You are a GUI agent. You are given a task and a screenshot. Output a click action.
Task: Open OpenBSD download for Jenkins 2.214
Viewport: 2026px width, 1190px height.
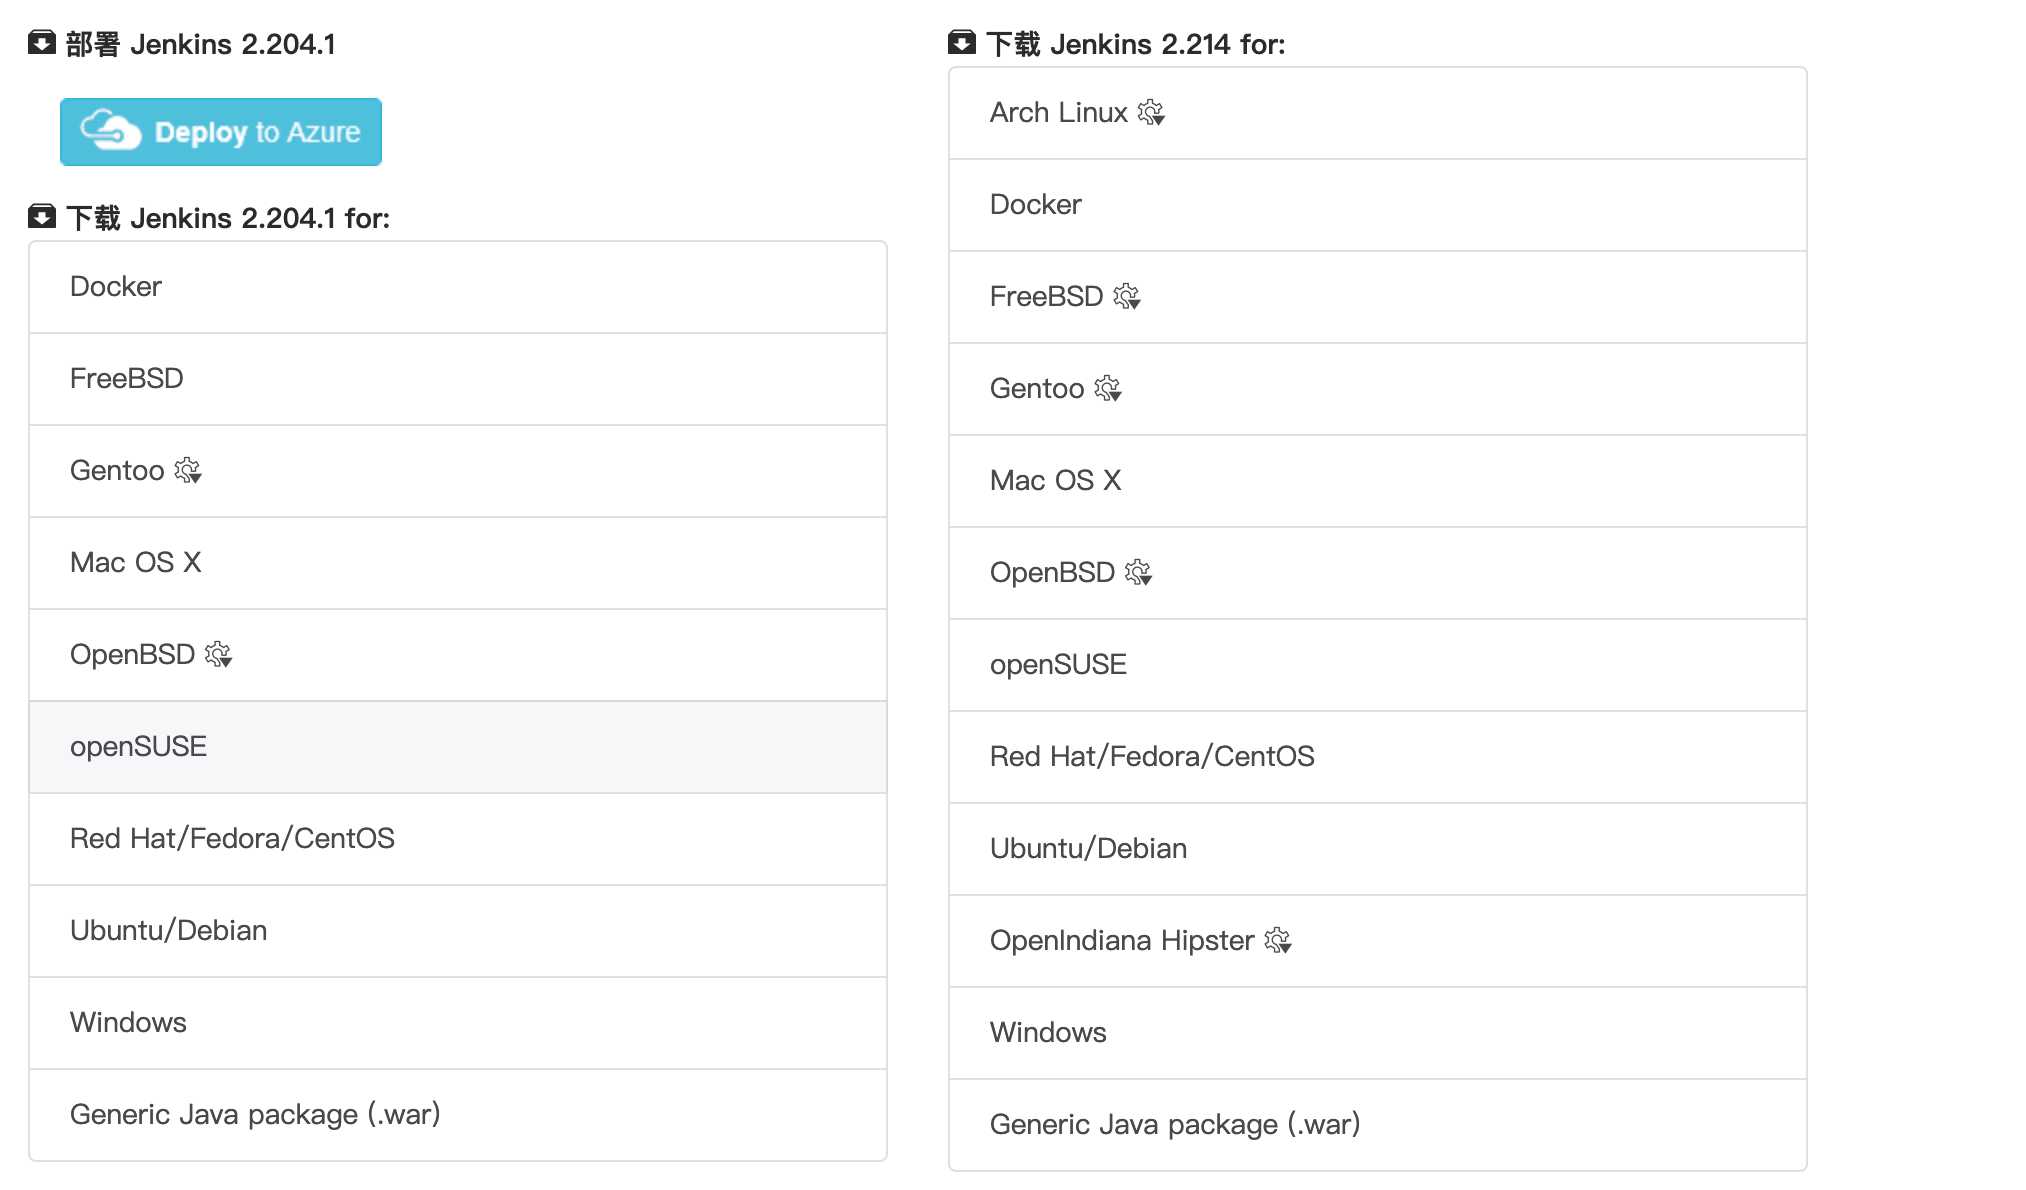pos(1378,573)
